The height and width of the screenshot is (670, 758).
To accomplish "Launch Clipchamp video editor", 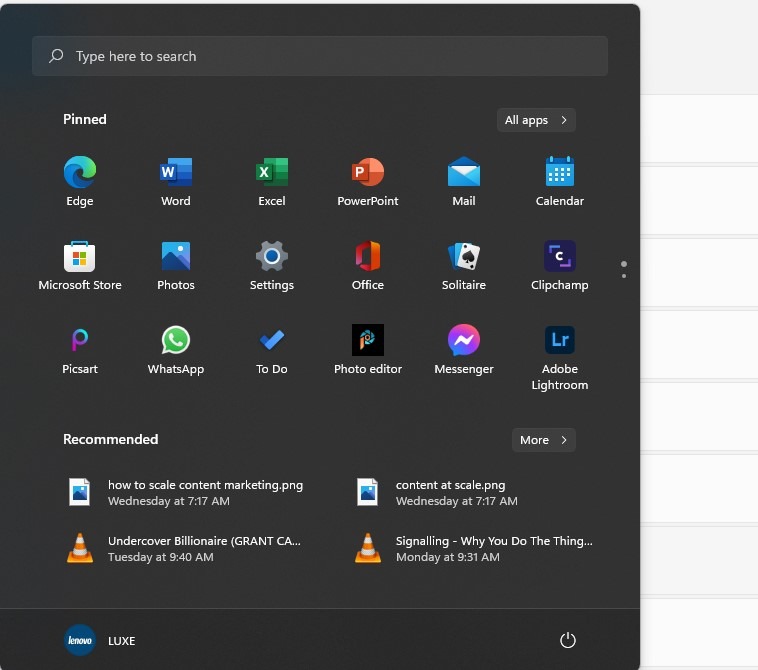I will 559,265.
